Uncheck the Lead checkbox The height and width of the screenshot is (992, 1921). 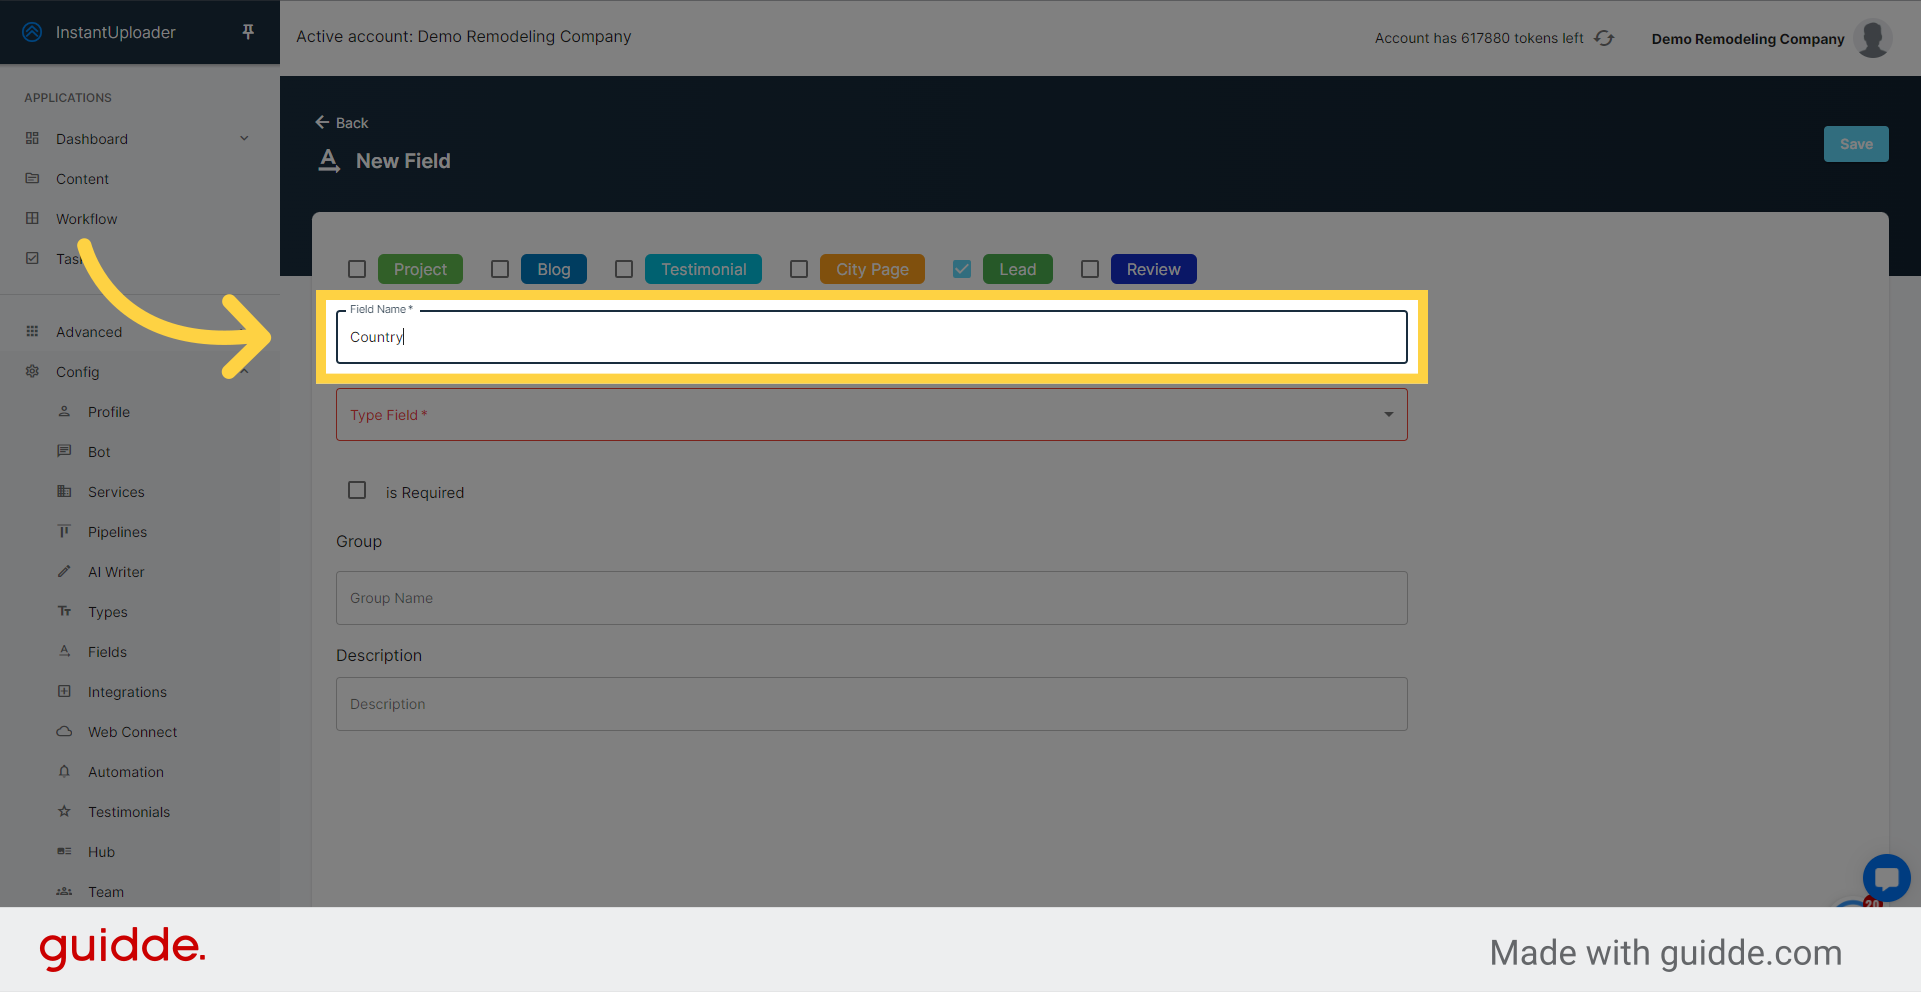click(x=962, y=269)
